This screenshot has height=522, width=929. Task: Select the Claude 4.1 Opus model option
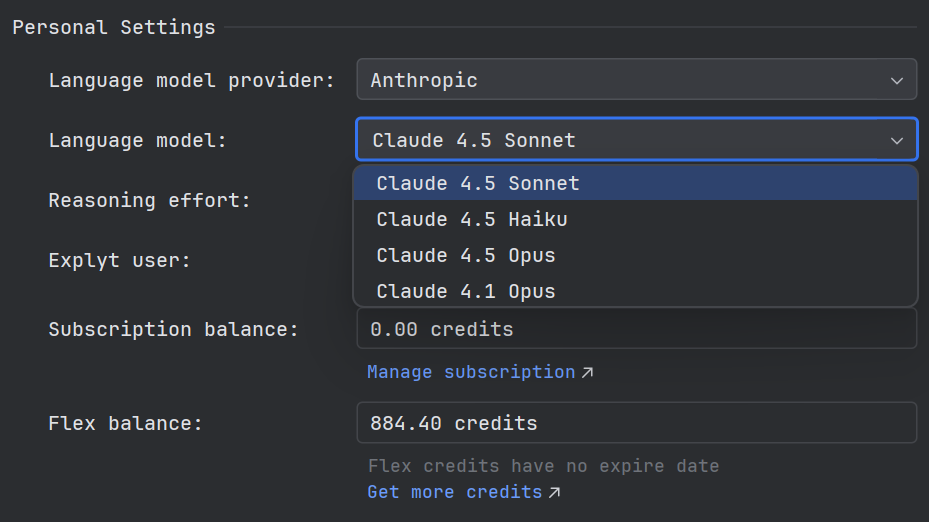[x=466, y=292]
